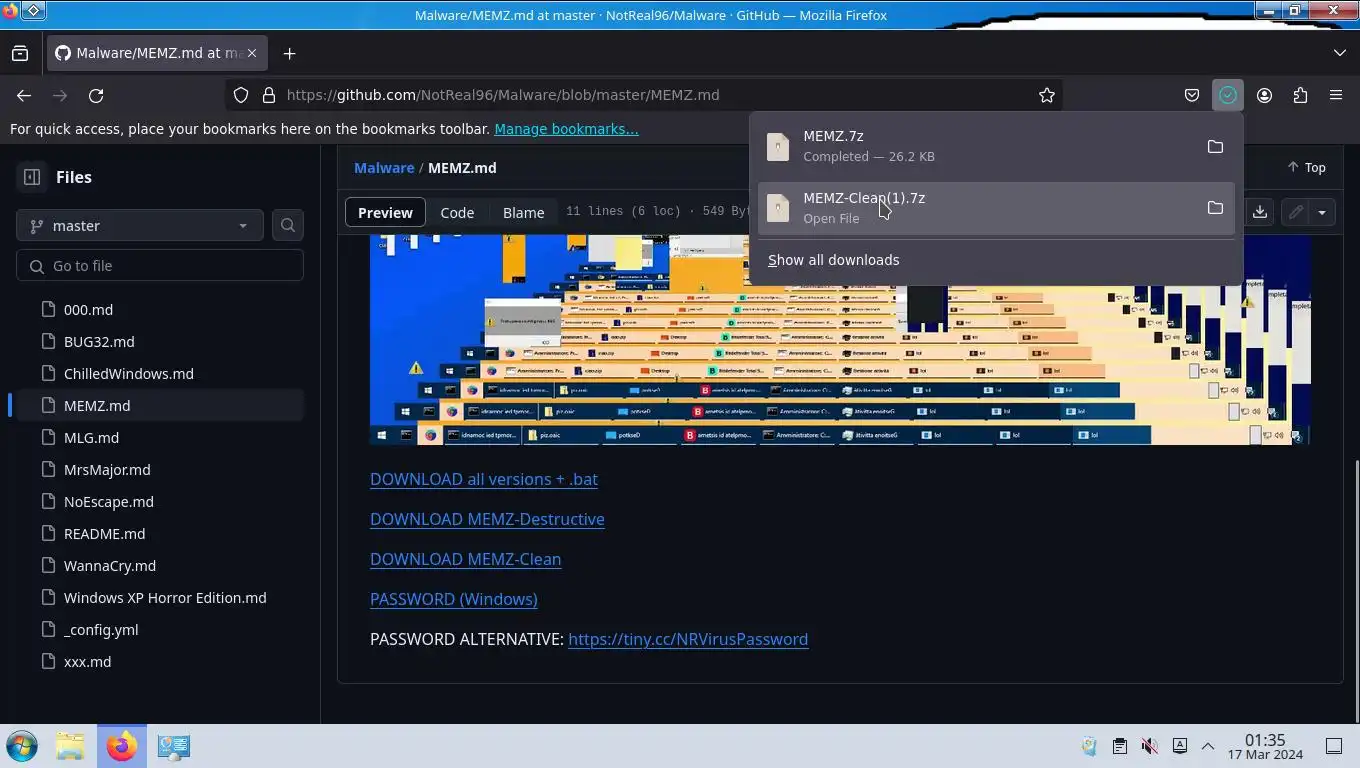Collapse the Files side panel
The image size is (1360, 768).
pos(32,177)
